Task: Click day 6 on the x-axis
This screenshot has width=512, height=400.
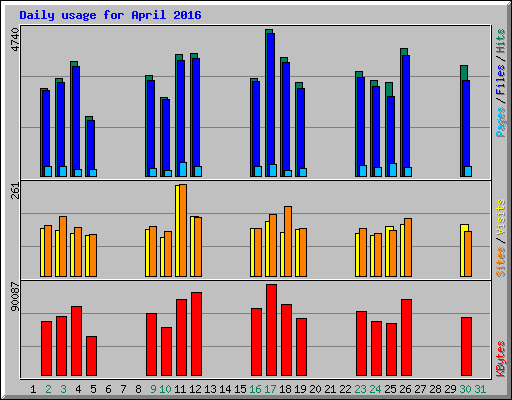Action: tap(108, 389)
